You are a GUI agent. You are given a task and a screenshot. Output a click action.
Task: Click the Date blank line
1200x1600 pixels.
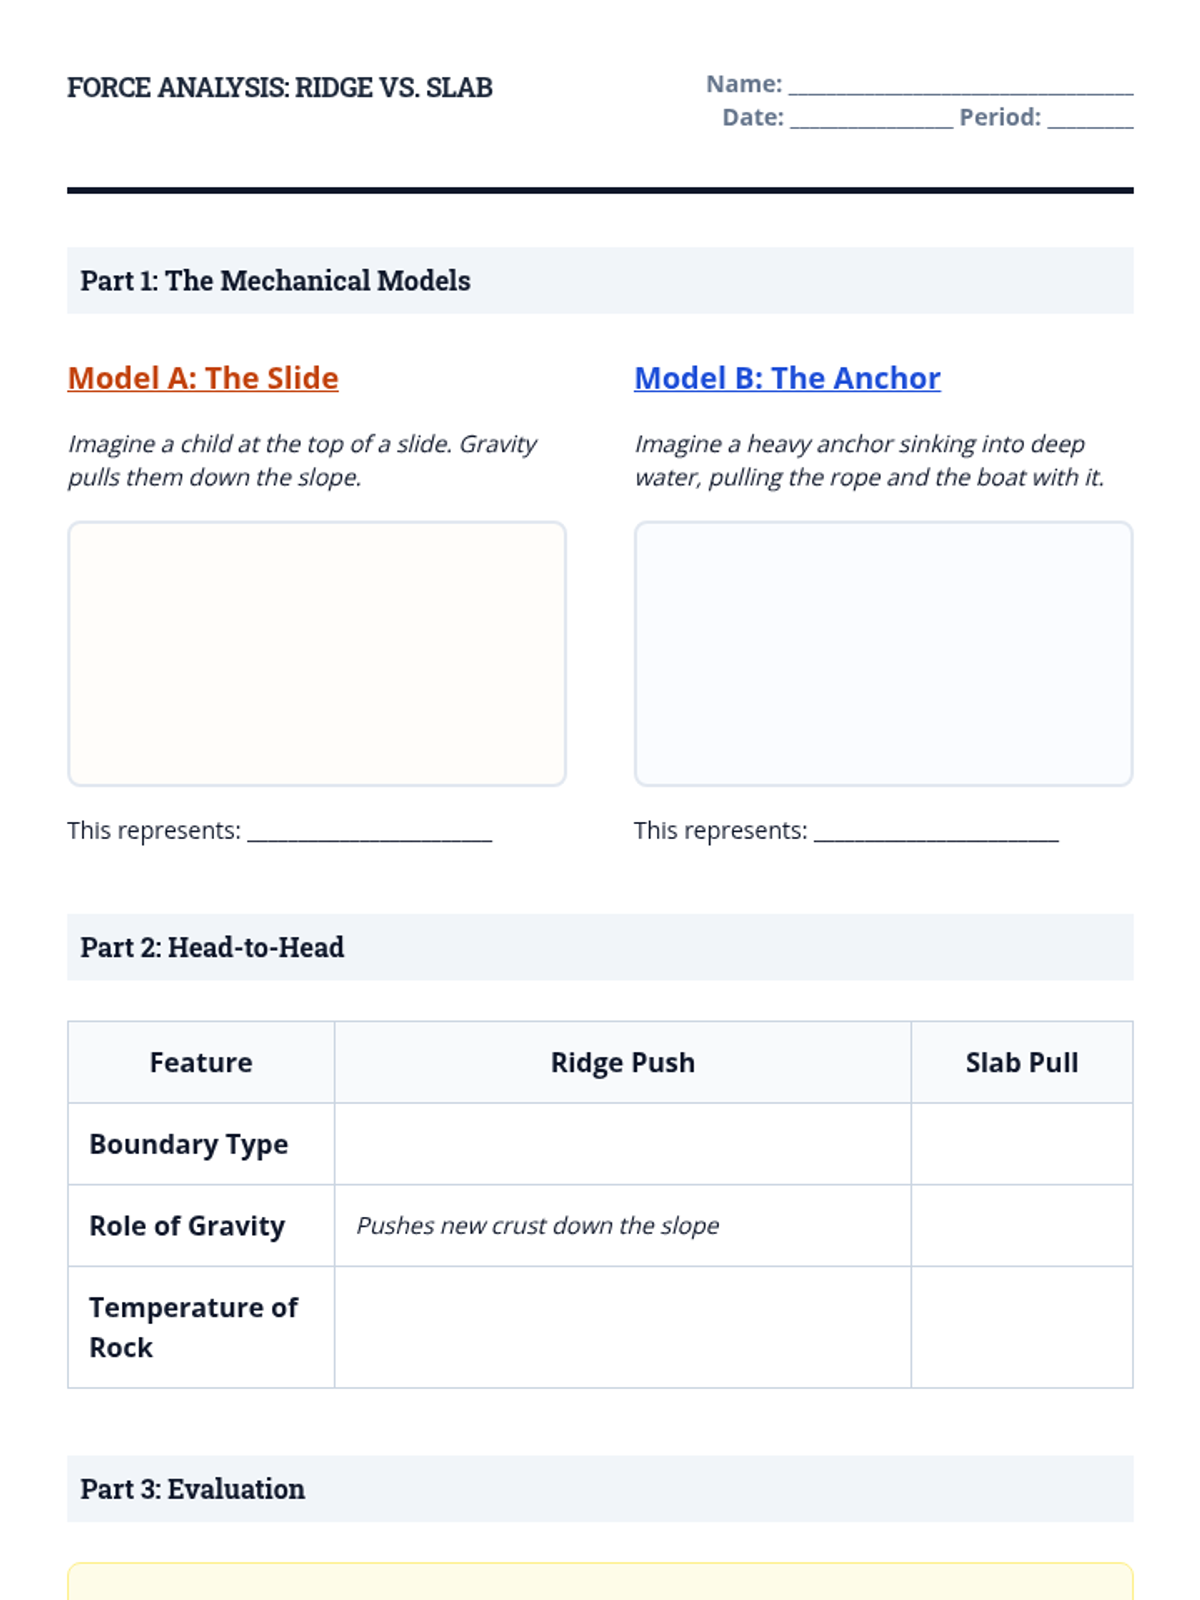click(871, 118)
